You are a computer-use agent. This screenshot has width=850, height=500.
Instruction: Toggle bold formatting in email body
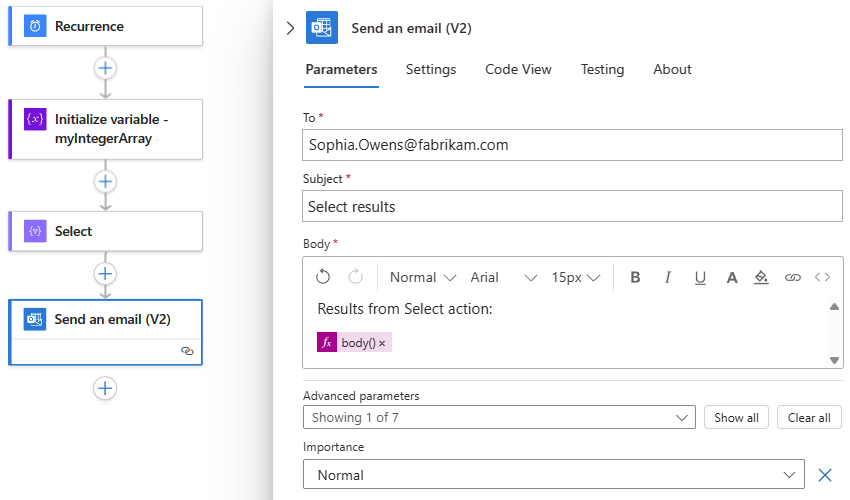pos(635,277)
